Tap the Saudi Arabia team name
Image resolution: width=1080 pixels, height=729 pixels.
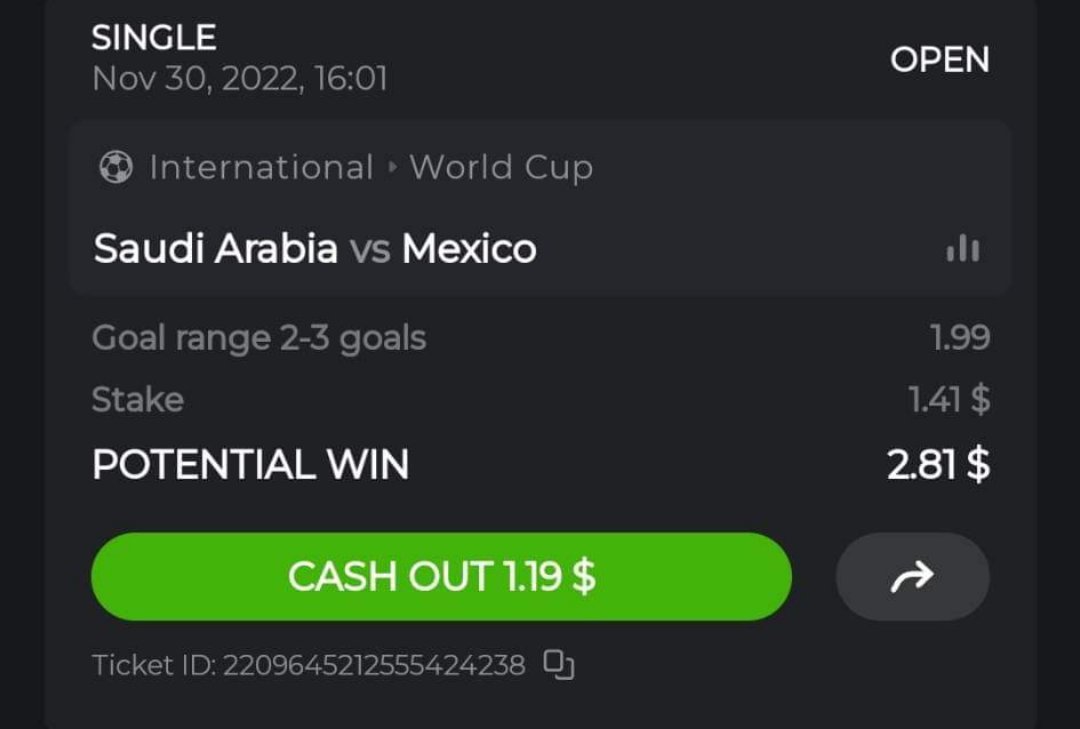[x=215, y=248]
